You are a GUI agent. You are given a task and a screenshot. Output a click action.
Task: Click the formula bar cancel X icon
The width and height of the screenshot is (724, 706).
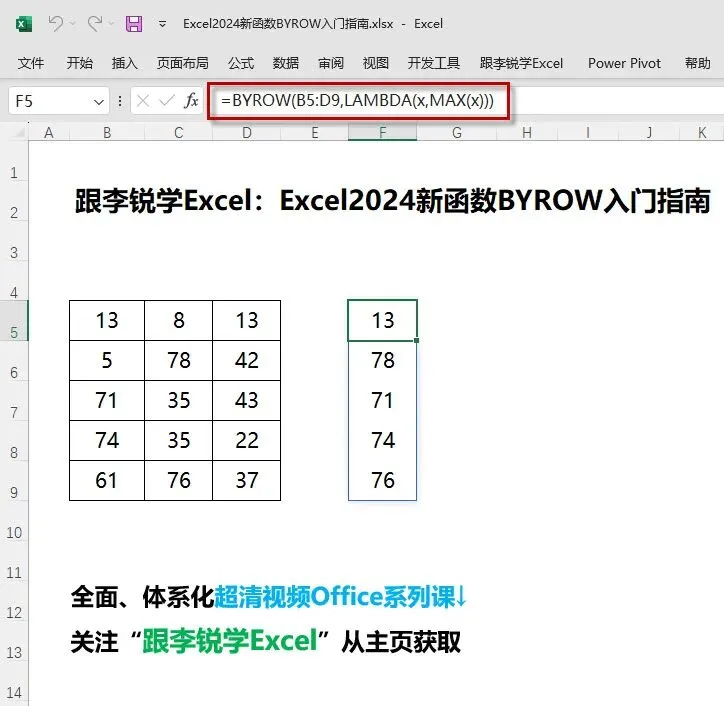pyautogui.click(x=143, y=100)
